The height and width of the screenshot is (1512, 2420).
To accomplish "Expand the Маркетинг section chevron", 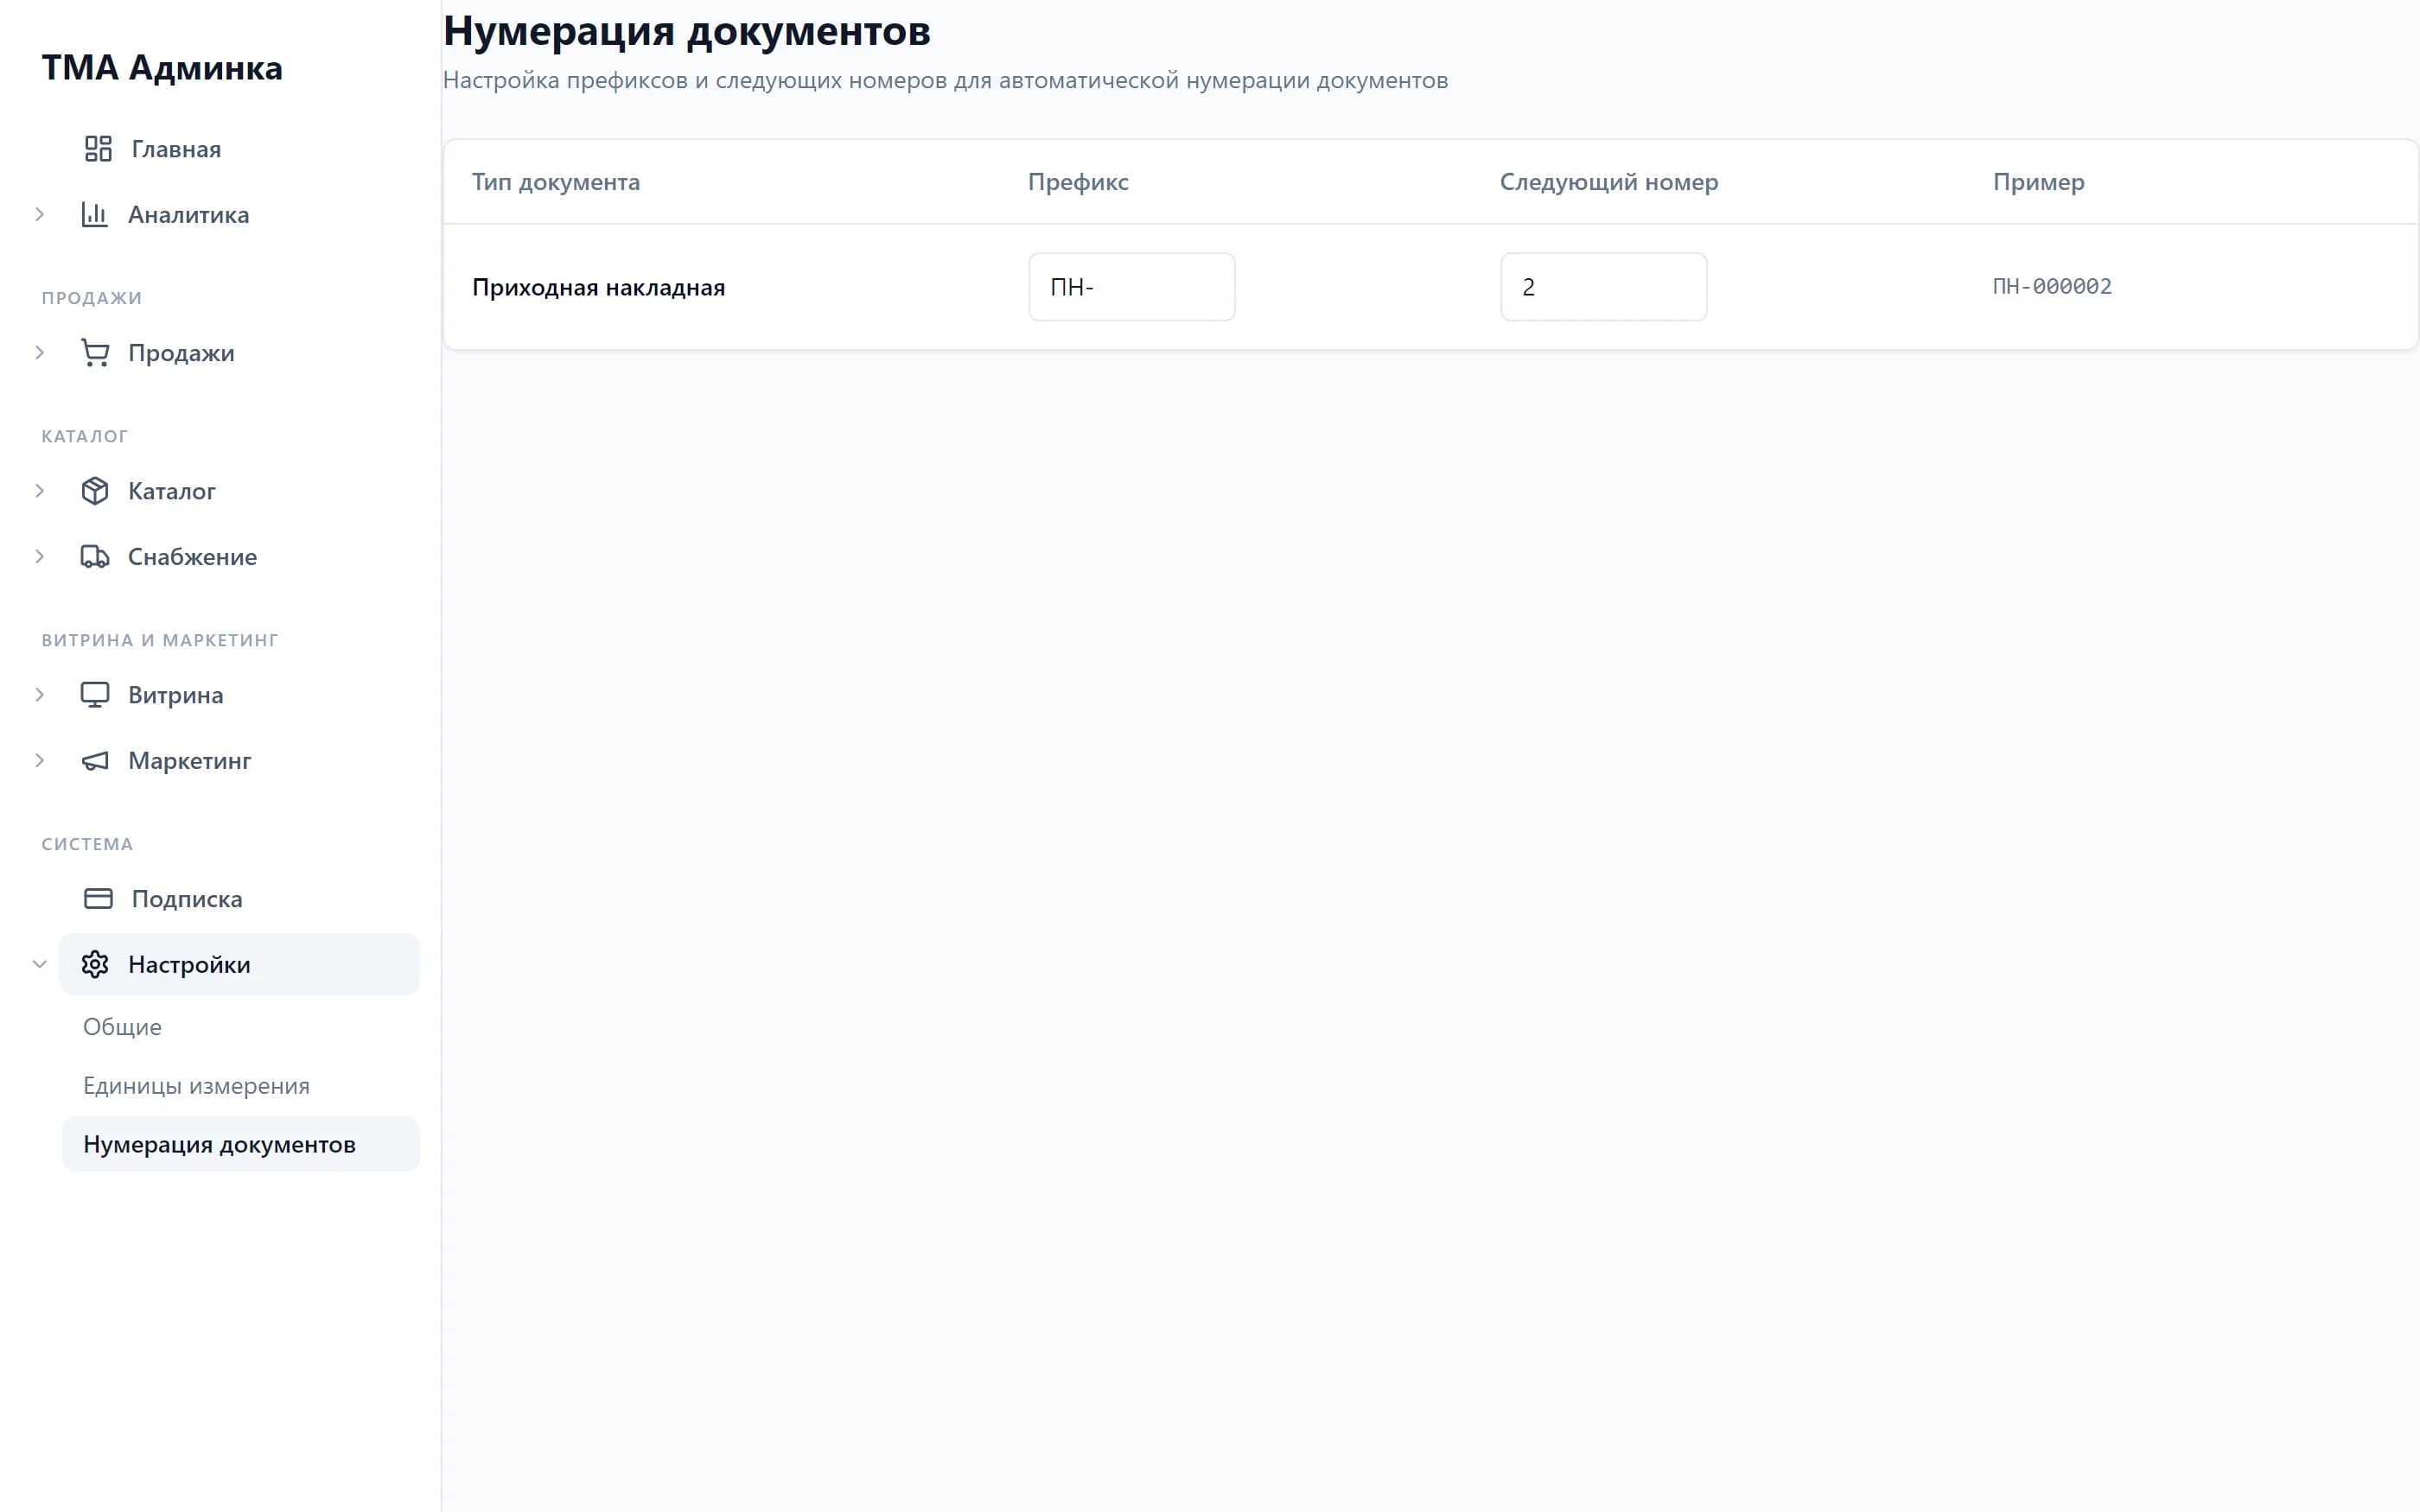I will pyautogui.click(x=40, y=761).
